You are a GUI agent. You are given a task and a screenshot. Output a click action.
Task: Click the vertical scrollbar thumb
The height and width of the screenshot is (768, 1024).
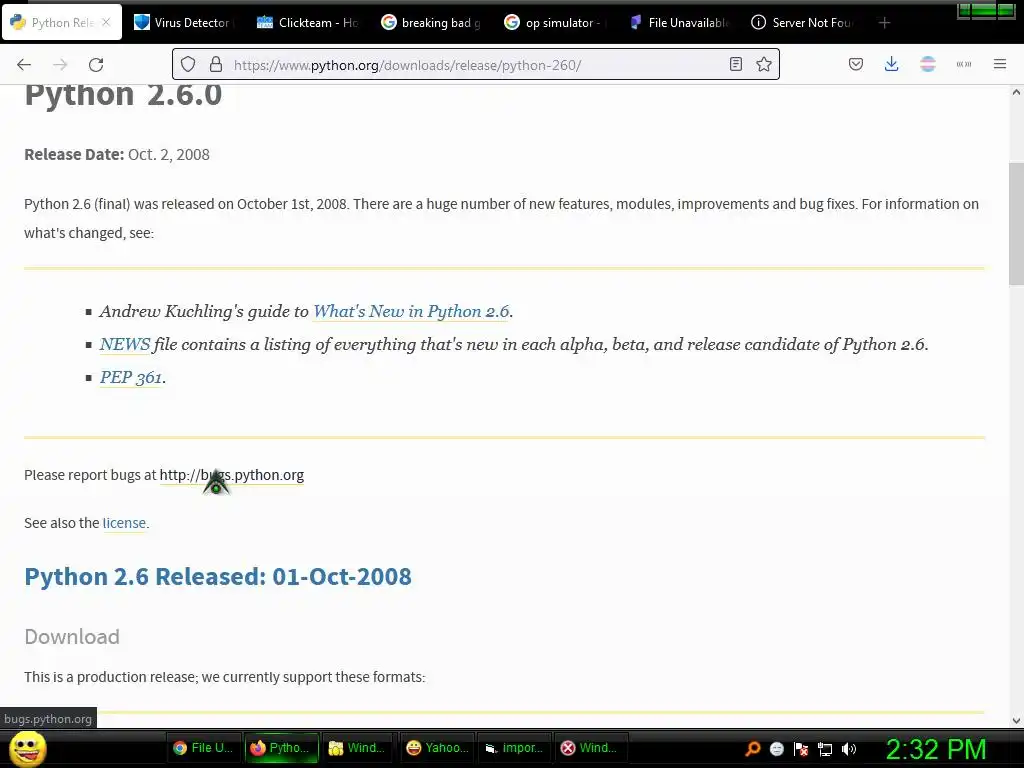(x=1016, y=223)
